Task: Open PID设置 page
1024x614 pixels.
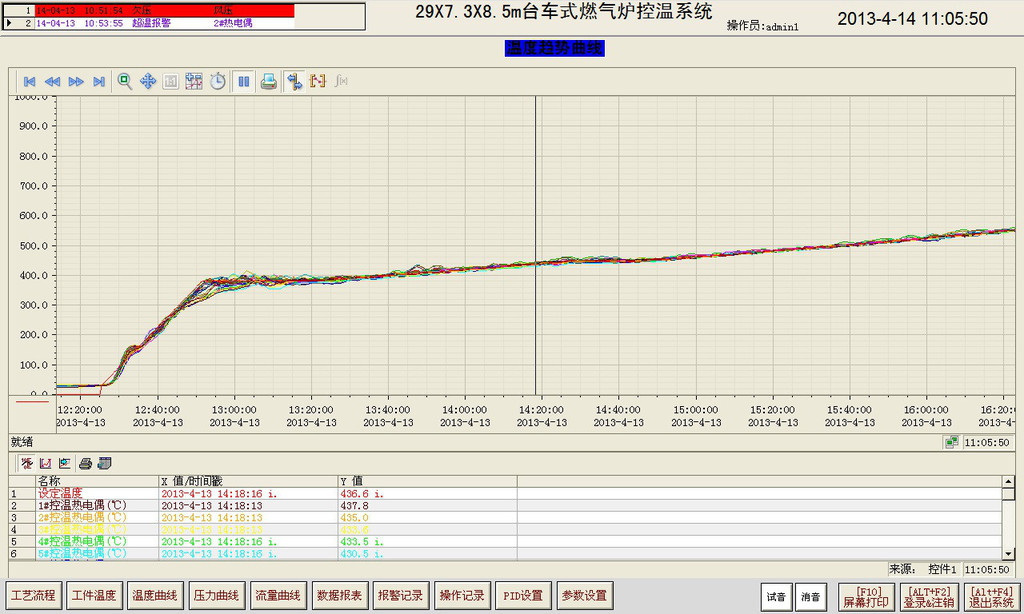Action: point(524,596)
